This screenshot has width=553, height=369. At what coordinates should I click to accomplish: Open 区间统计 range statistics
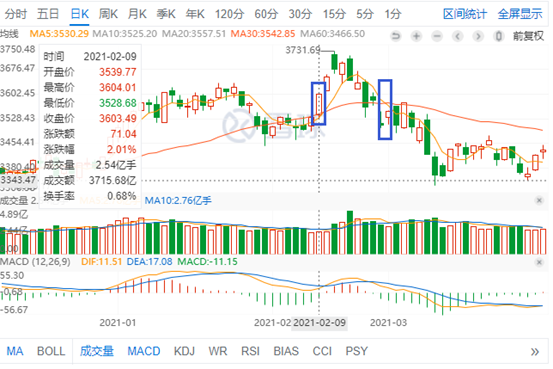[465, 14]
